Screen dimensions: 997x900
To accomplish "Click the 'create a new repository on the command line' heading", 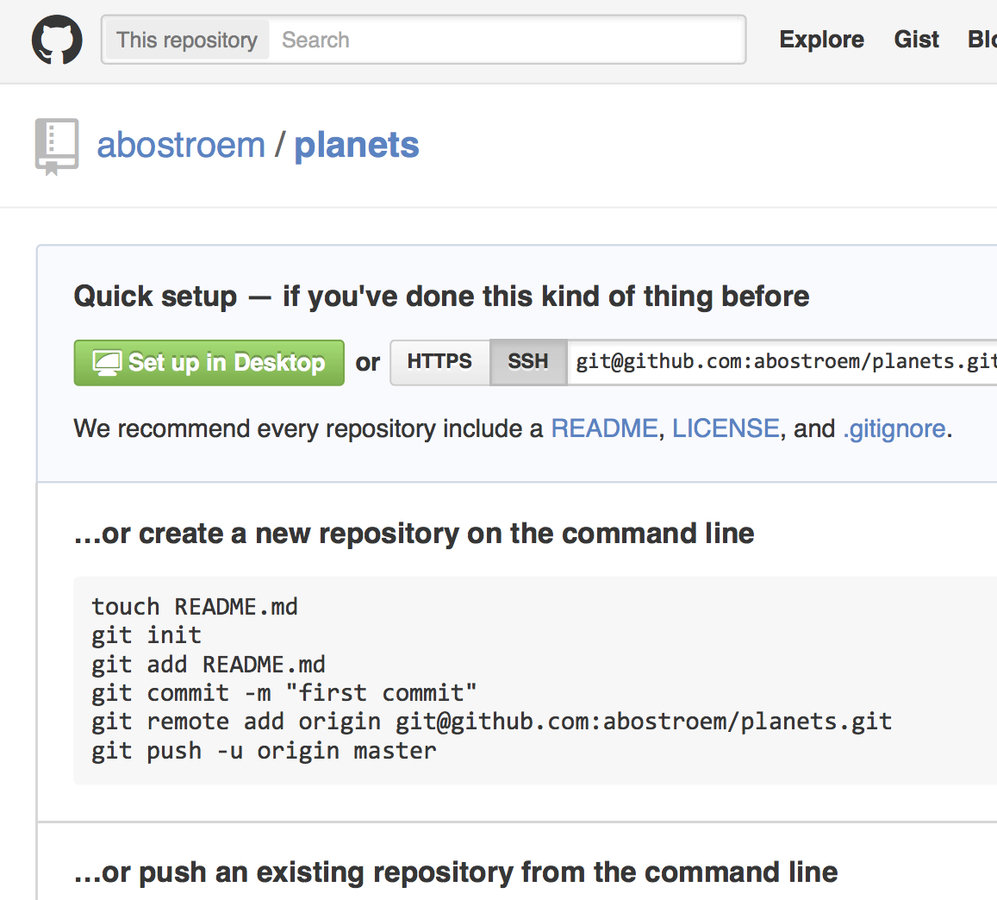I will click(x=414, y=533).
